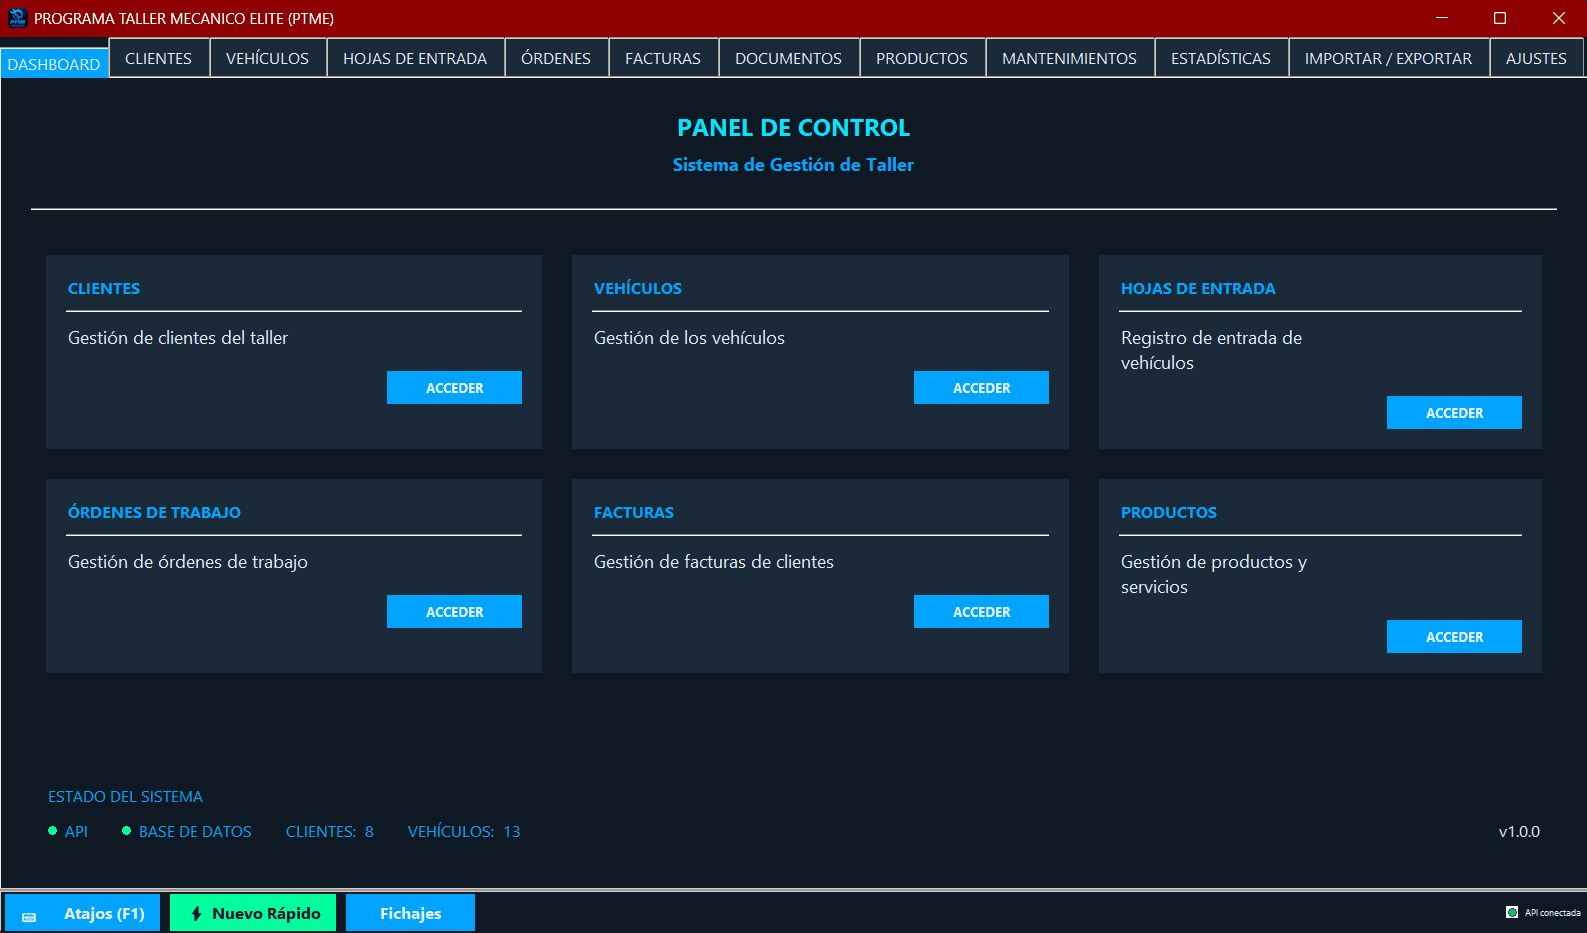Click 'Gestión de clientes del taller' text

178,338
